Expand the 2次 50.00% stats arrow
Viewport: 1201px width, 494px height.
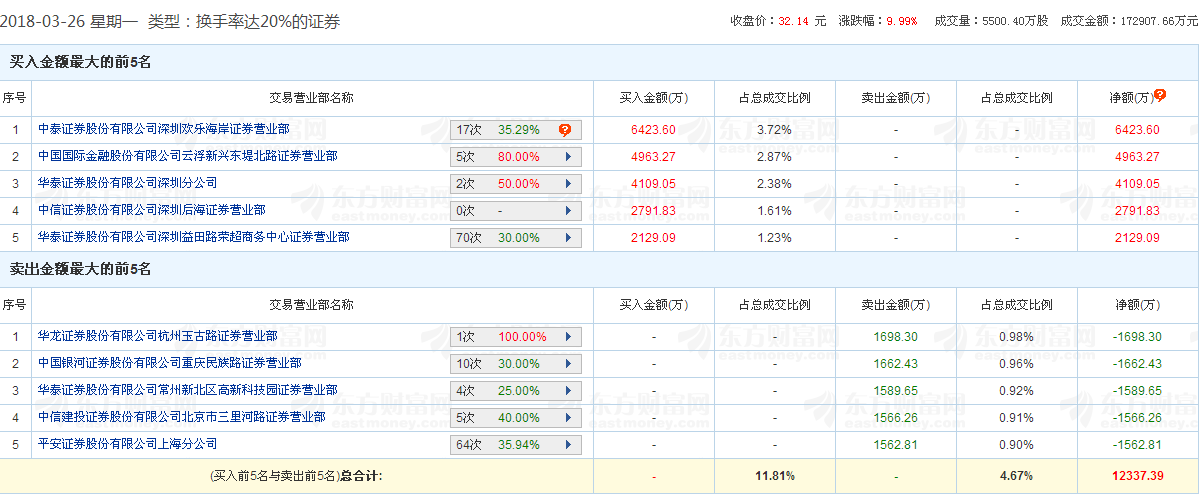click(568, 184)
